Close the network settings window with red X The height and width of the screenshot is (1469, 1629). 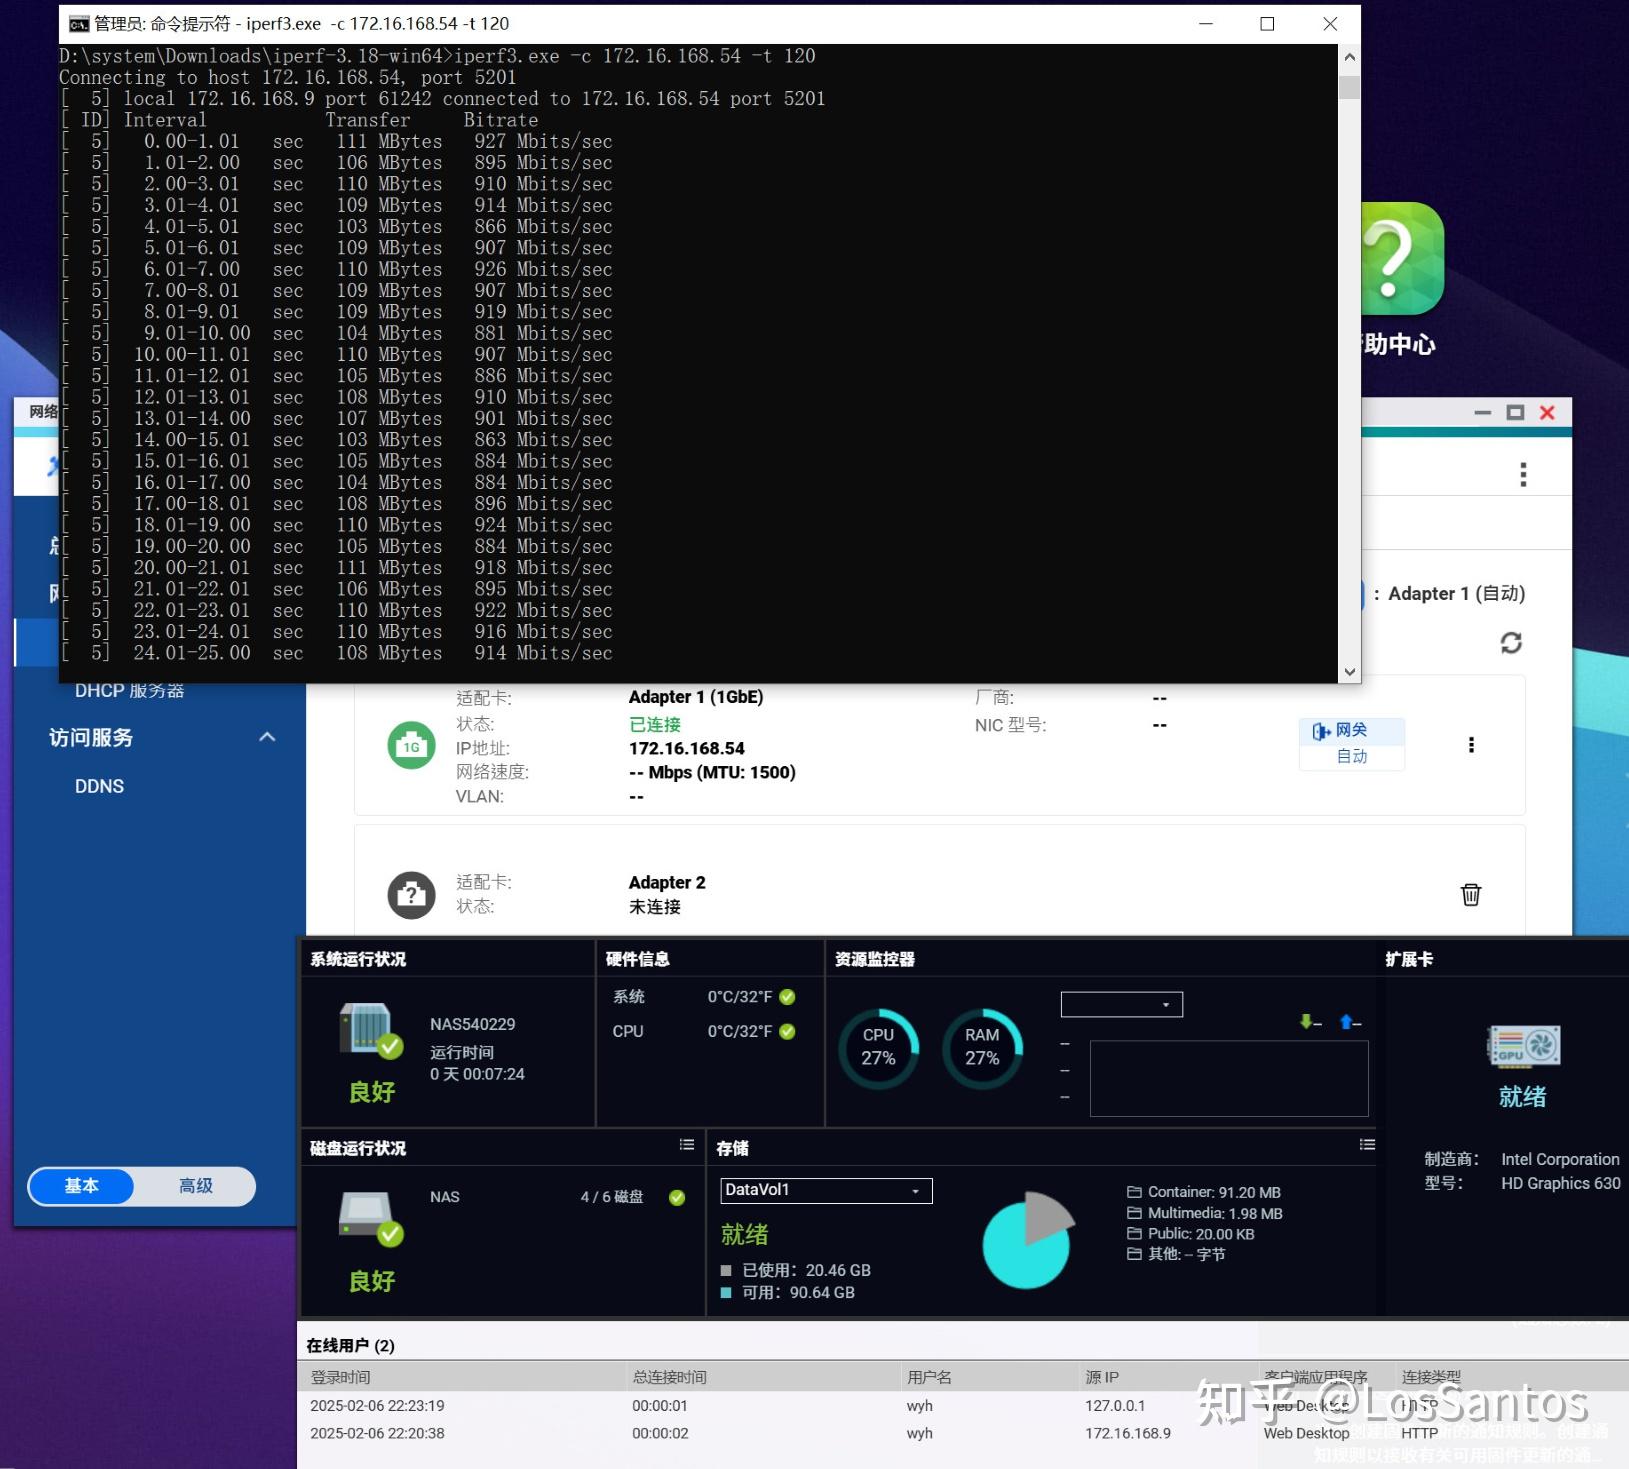coord(1547,413)
